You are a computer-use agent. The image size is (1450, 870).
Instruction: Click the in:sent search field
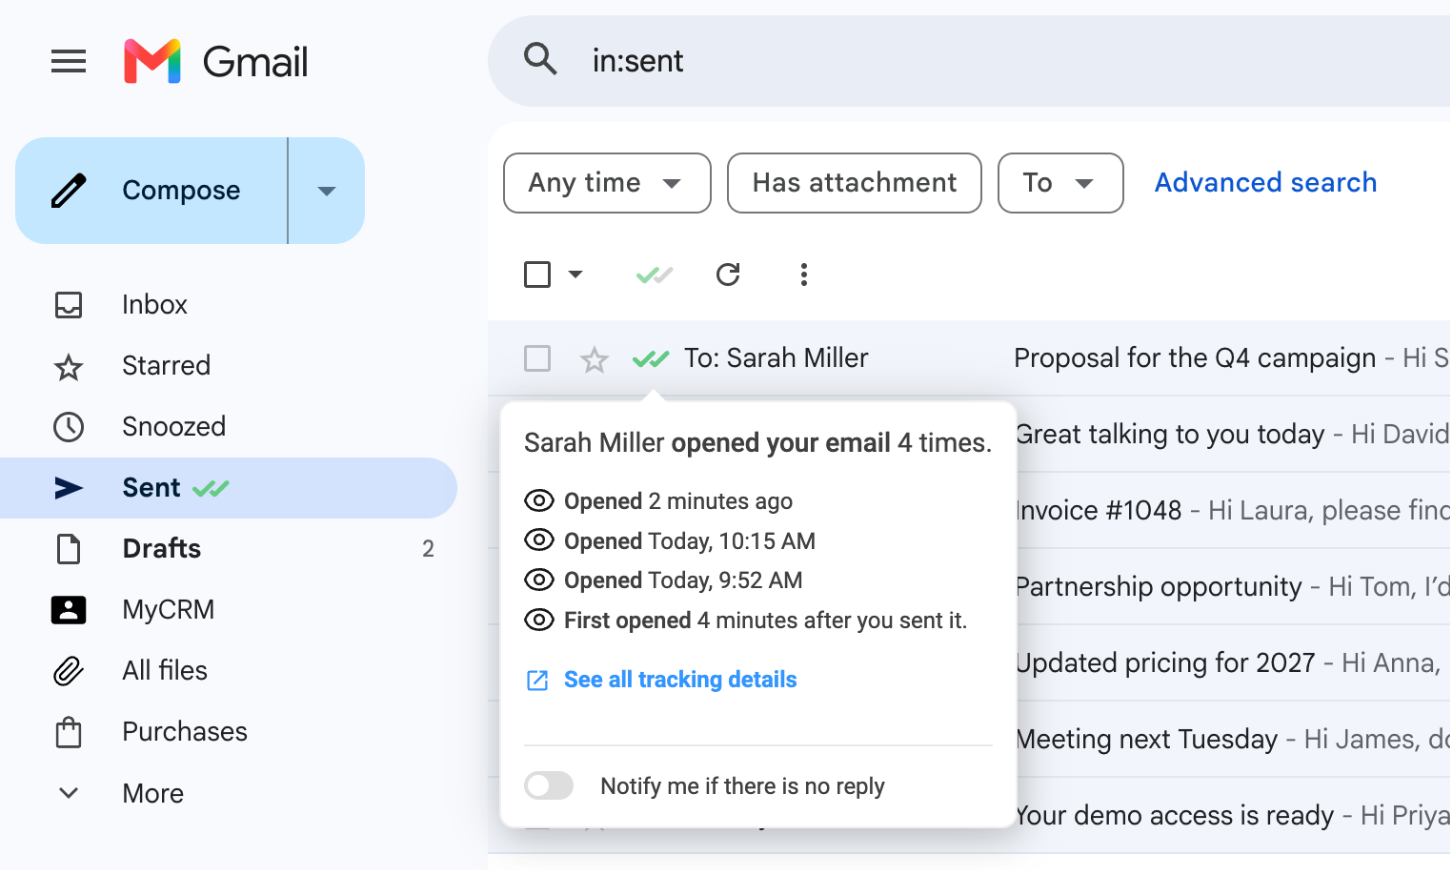tap(637, 61)
